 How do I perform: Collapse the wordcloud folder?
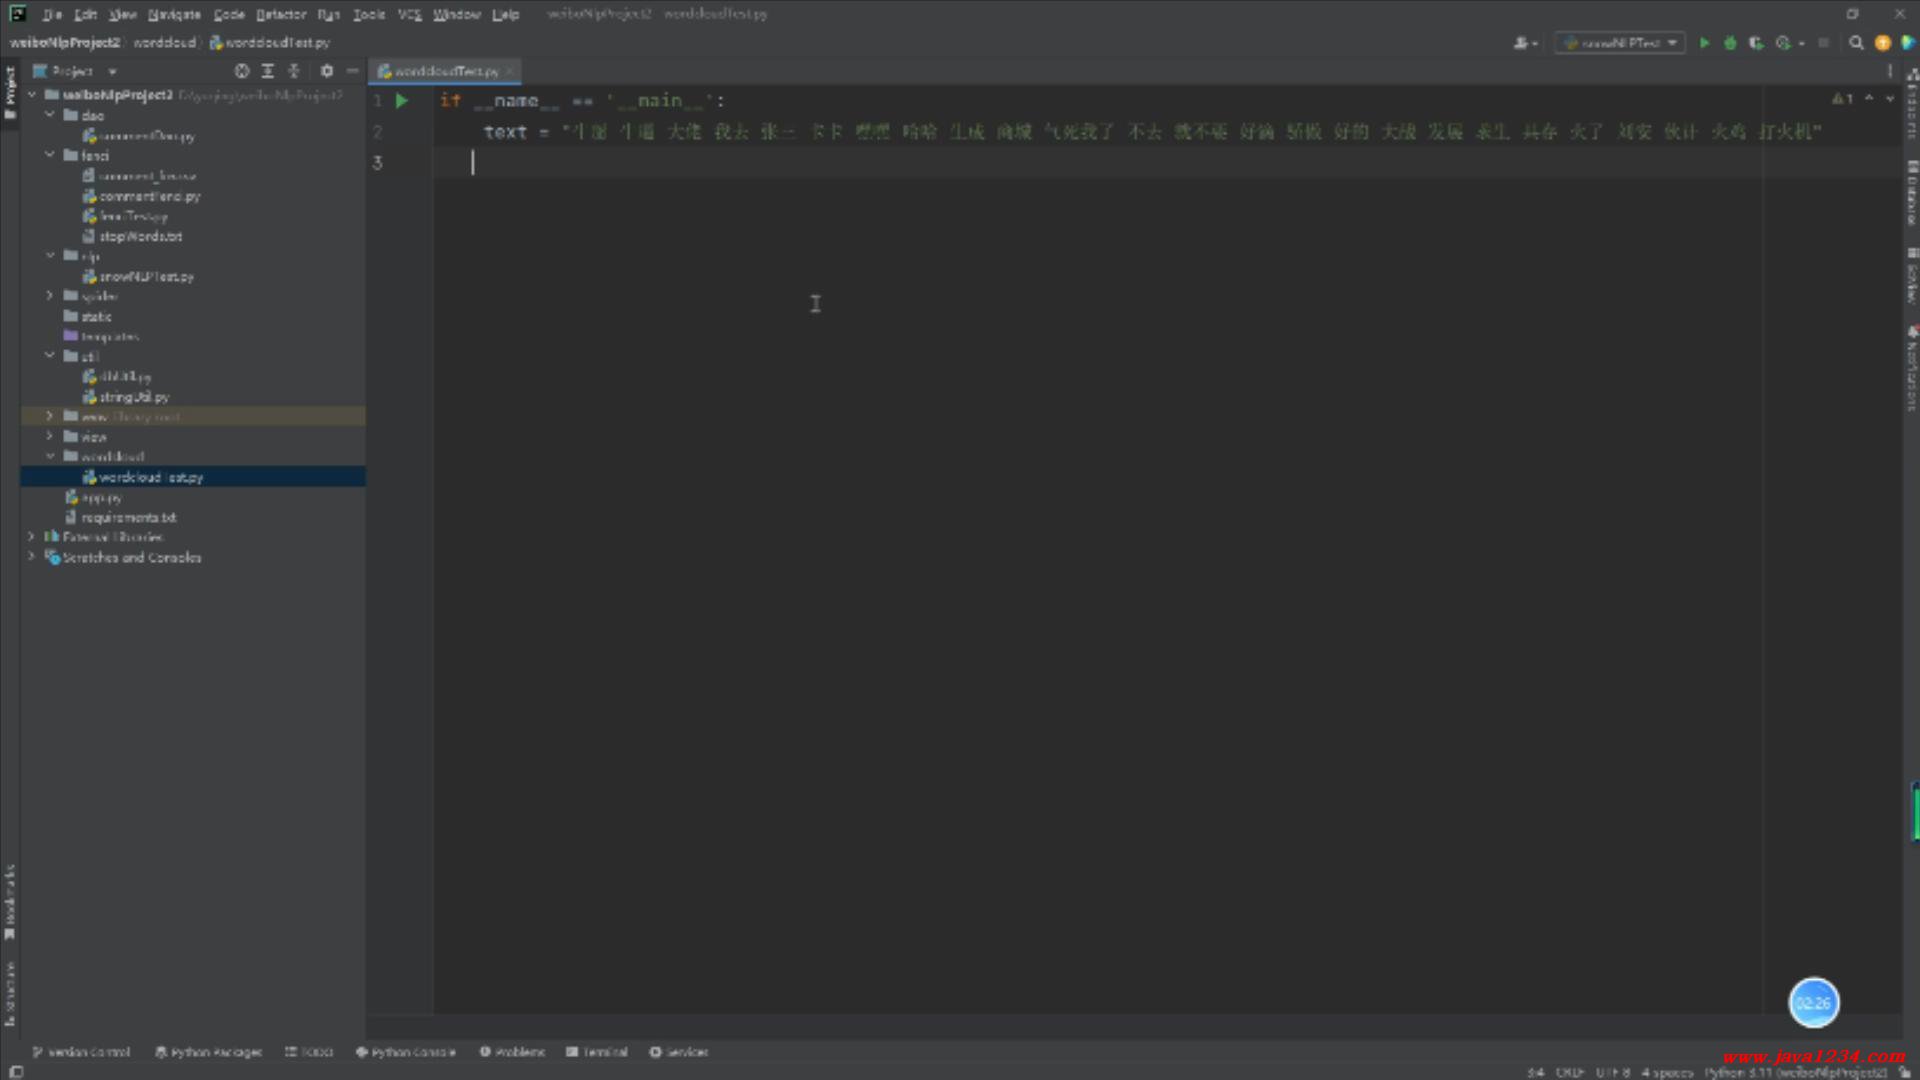[49, 456]
